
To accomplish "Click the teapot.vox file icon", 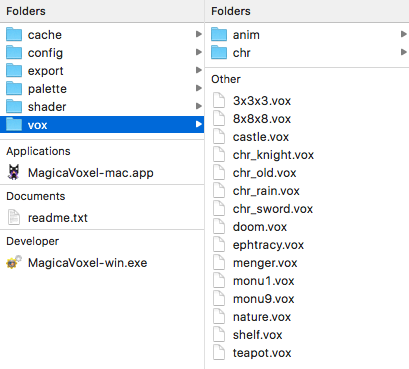I will coord(219,352).
